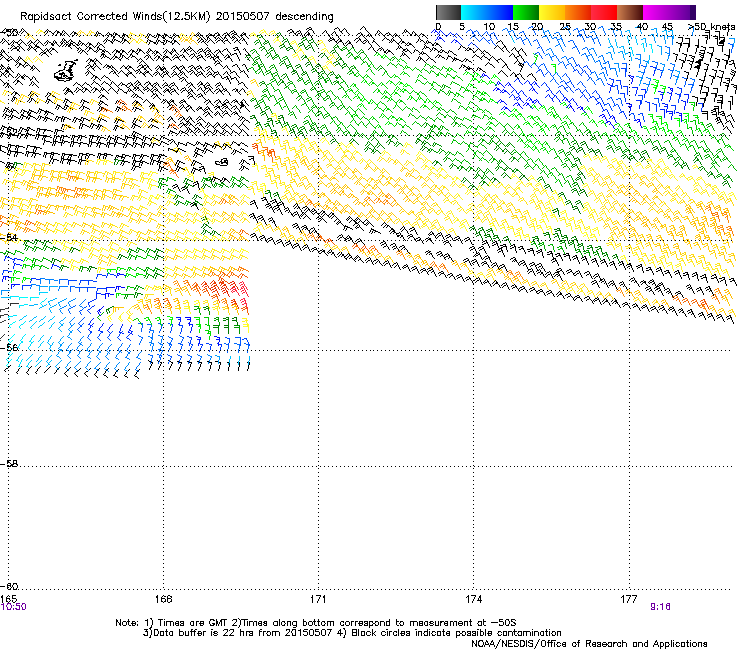Click the purple time stamp '9:16'
The width and height of the screenshot is (740, 650).
coord(660,607)
